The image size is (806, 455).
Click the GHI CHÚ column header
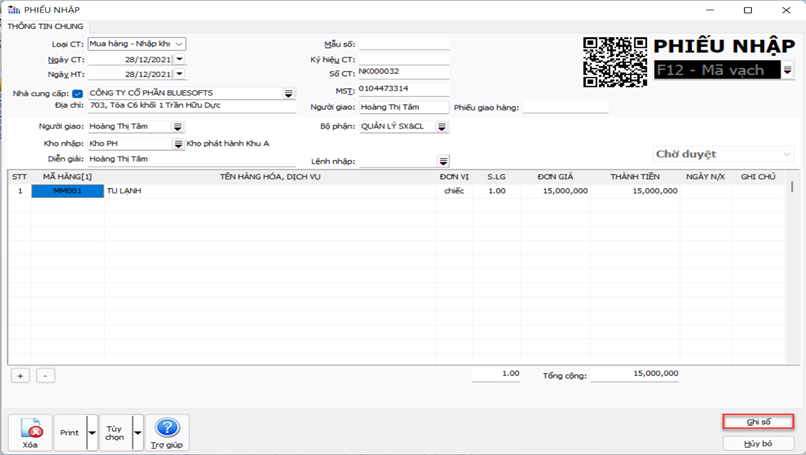coord(758,177)
